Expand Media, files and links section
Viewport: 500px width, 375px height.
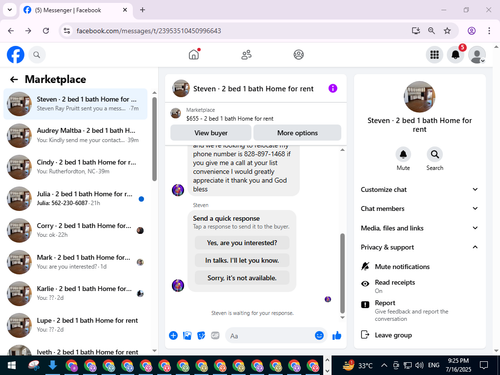point(420,228)
